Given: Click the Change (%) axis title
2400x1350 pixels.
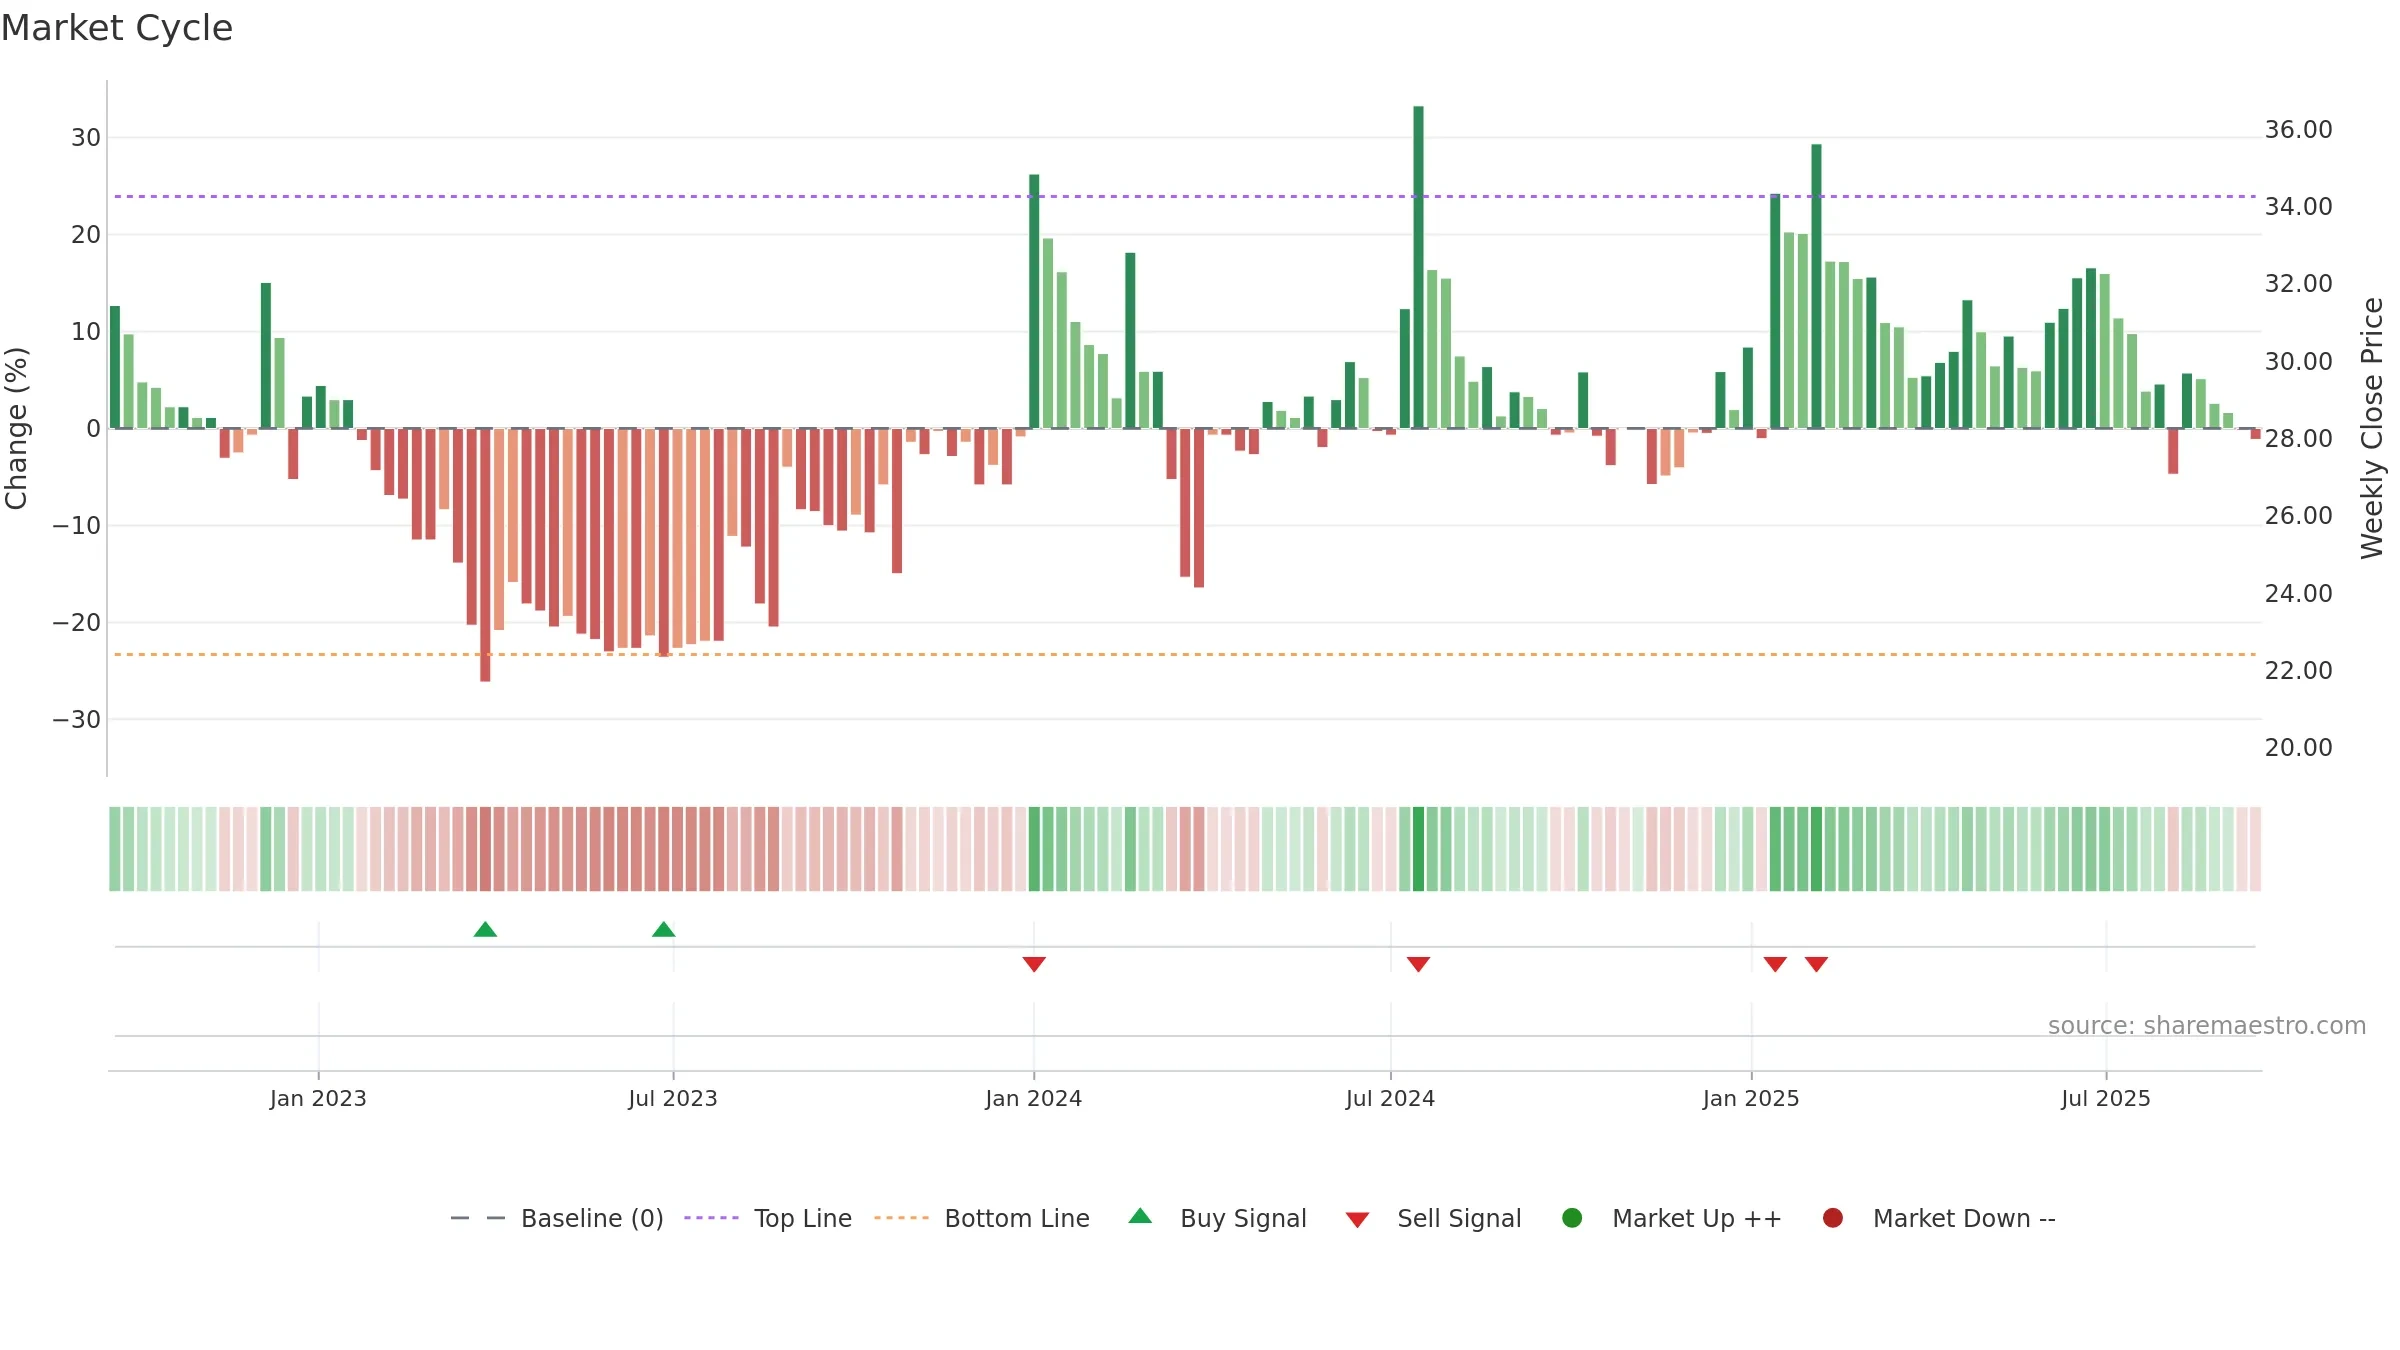Looking at the screenshot, I should point(16,428).
